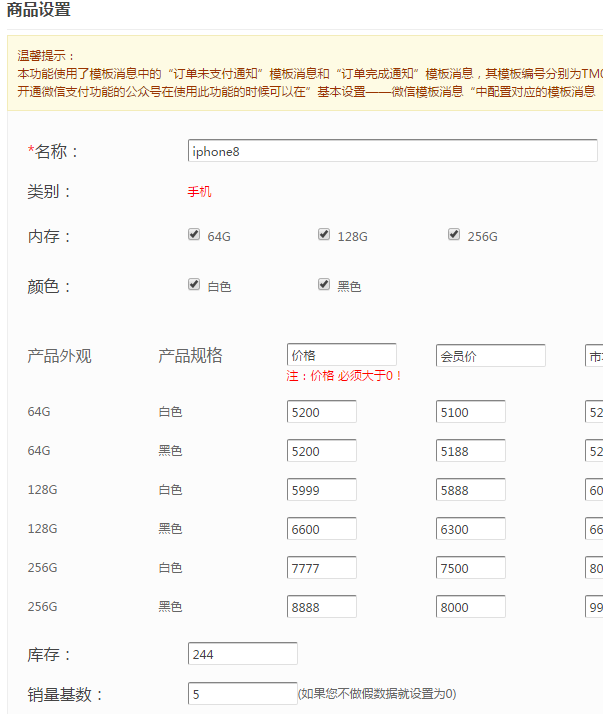The width and height of the screenshot is (603, 714).
Task: Uncheck the 64G memory checkbox
Action: 194,235
